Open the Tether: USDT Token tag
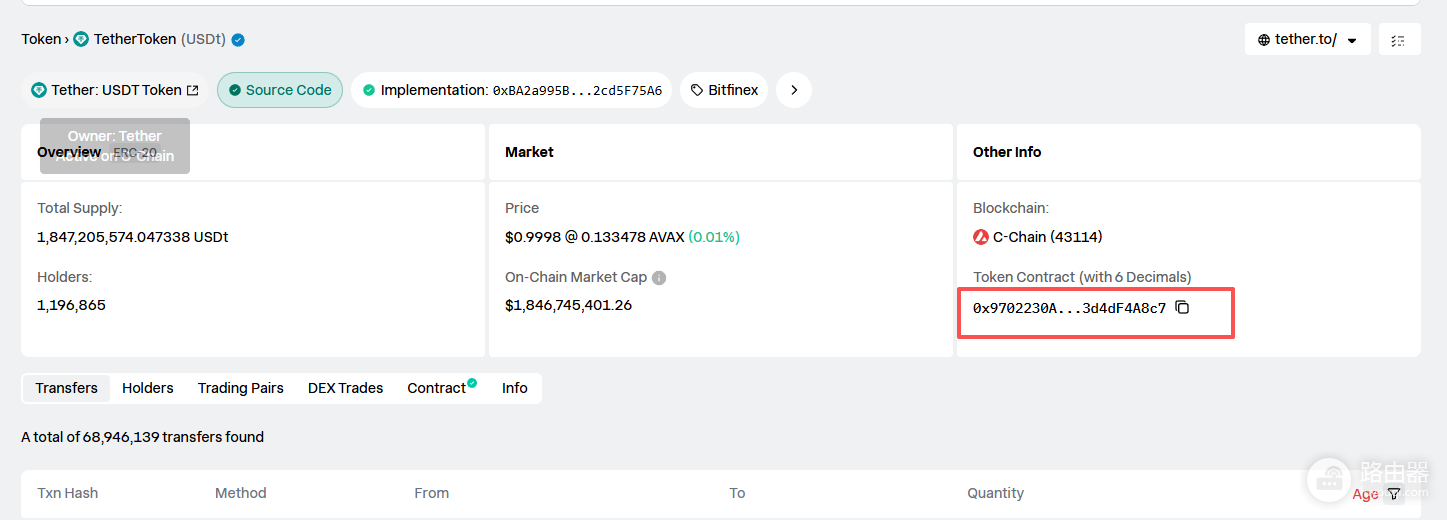Viewport: 1447px width, 520px height. [x=115, y=90]
